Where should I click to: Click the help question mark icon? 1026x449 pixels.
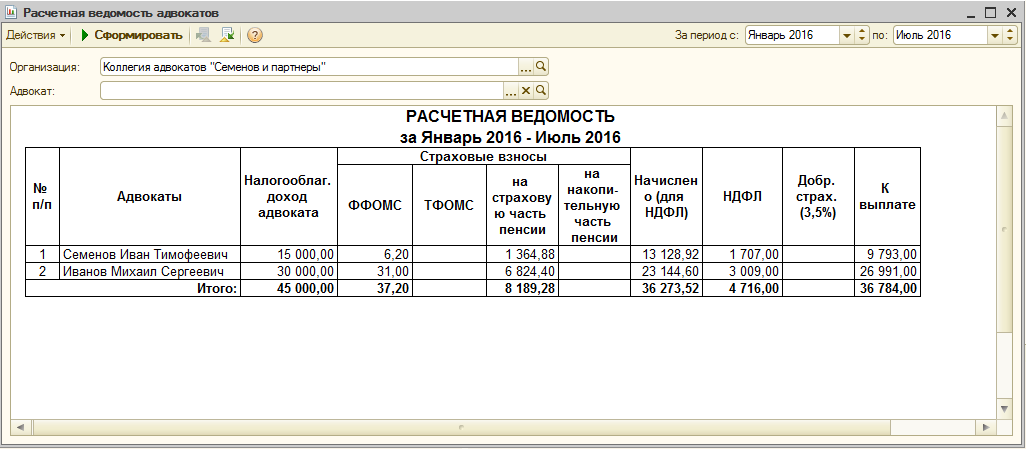(255, 35)
